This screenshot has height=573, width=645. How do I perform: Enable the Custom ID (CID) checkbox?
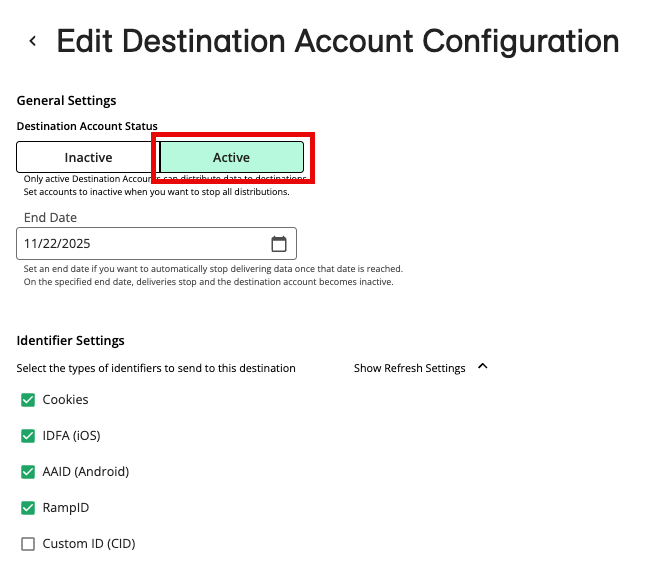pyautogui.click(x=27, y=544)
